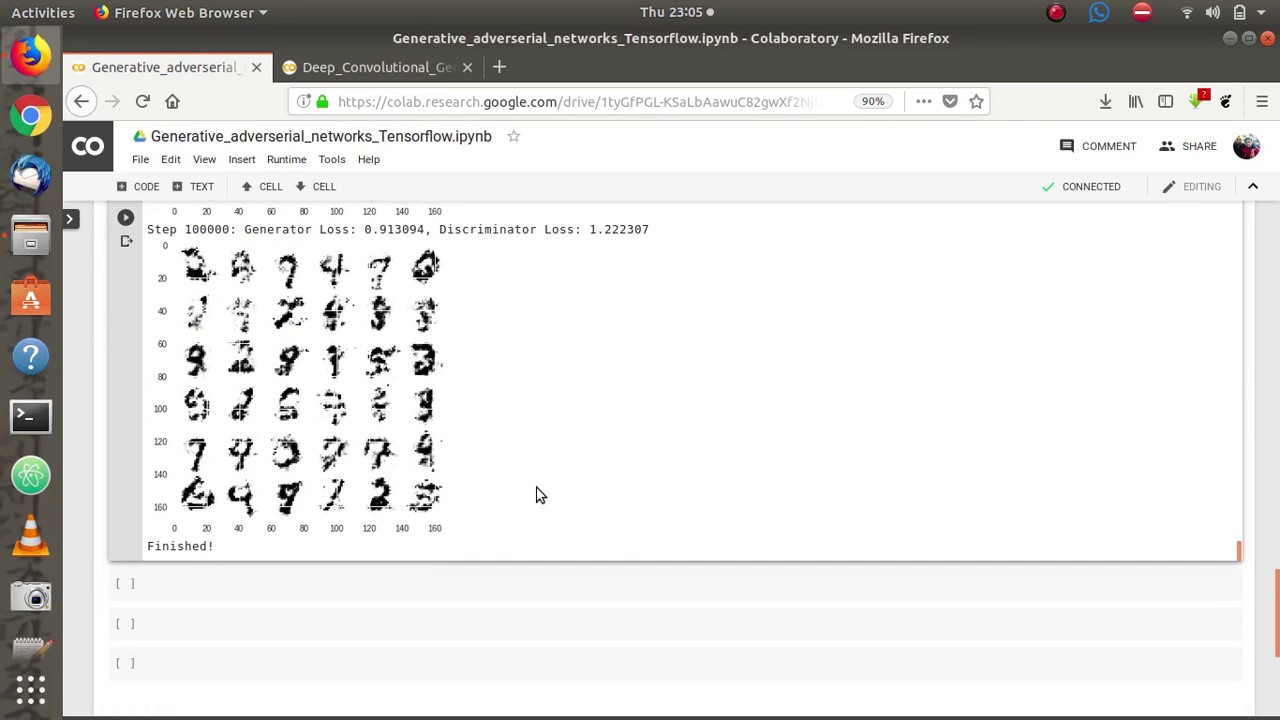This screenshot has width=1280, height=720.
Task: Open the Tools menu
Action: click(332, 159)
